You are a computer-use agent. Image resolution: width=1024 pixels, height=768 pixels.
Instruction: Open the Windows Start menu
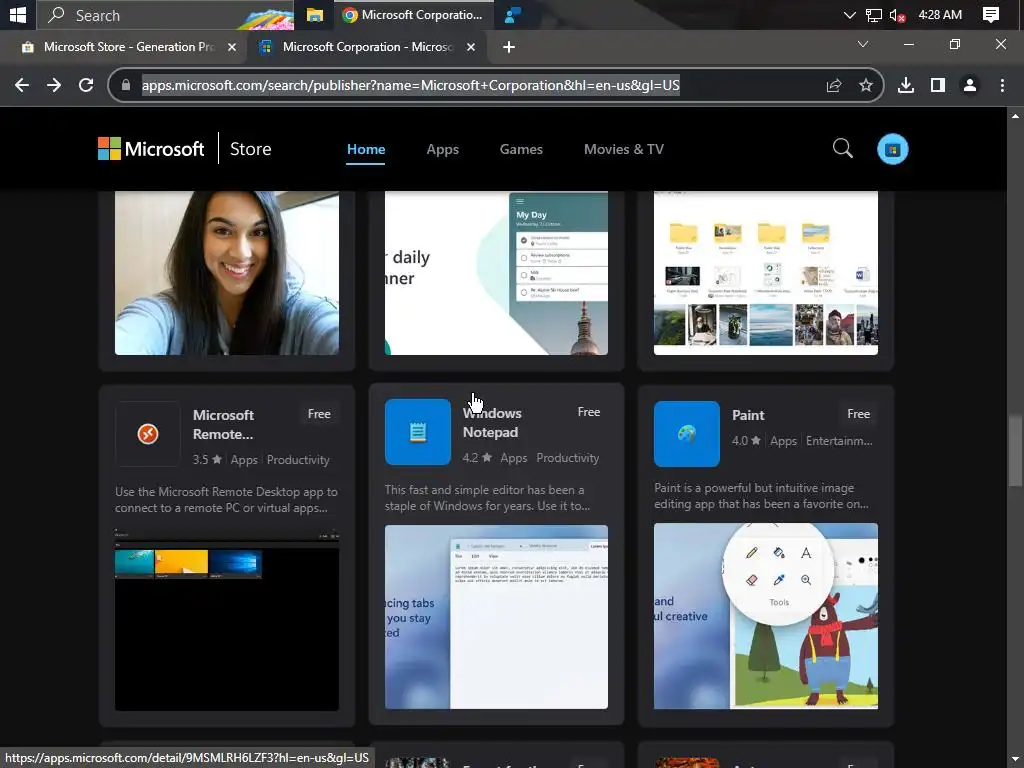tap(18, 14)
